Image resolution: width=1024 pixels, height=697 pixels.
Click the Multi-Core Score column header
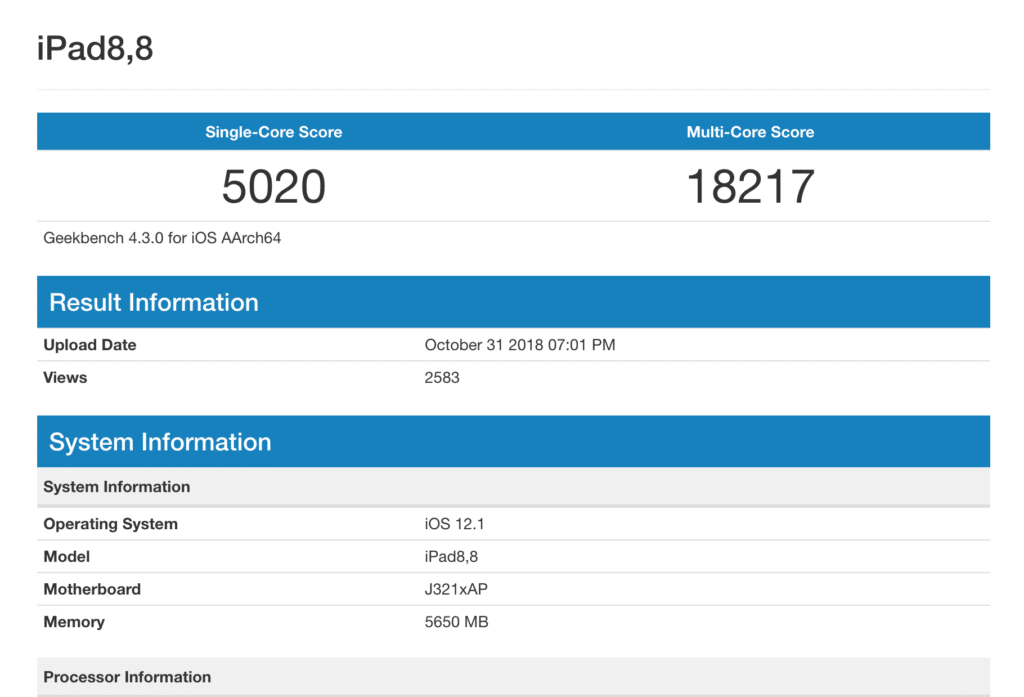pyautogui.click(x=750, y=132)
